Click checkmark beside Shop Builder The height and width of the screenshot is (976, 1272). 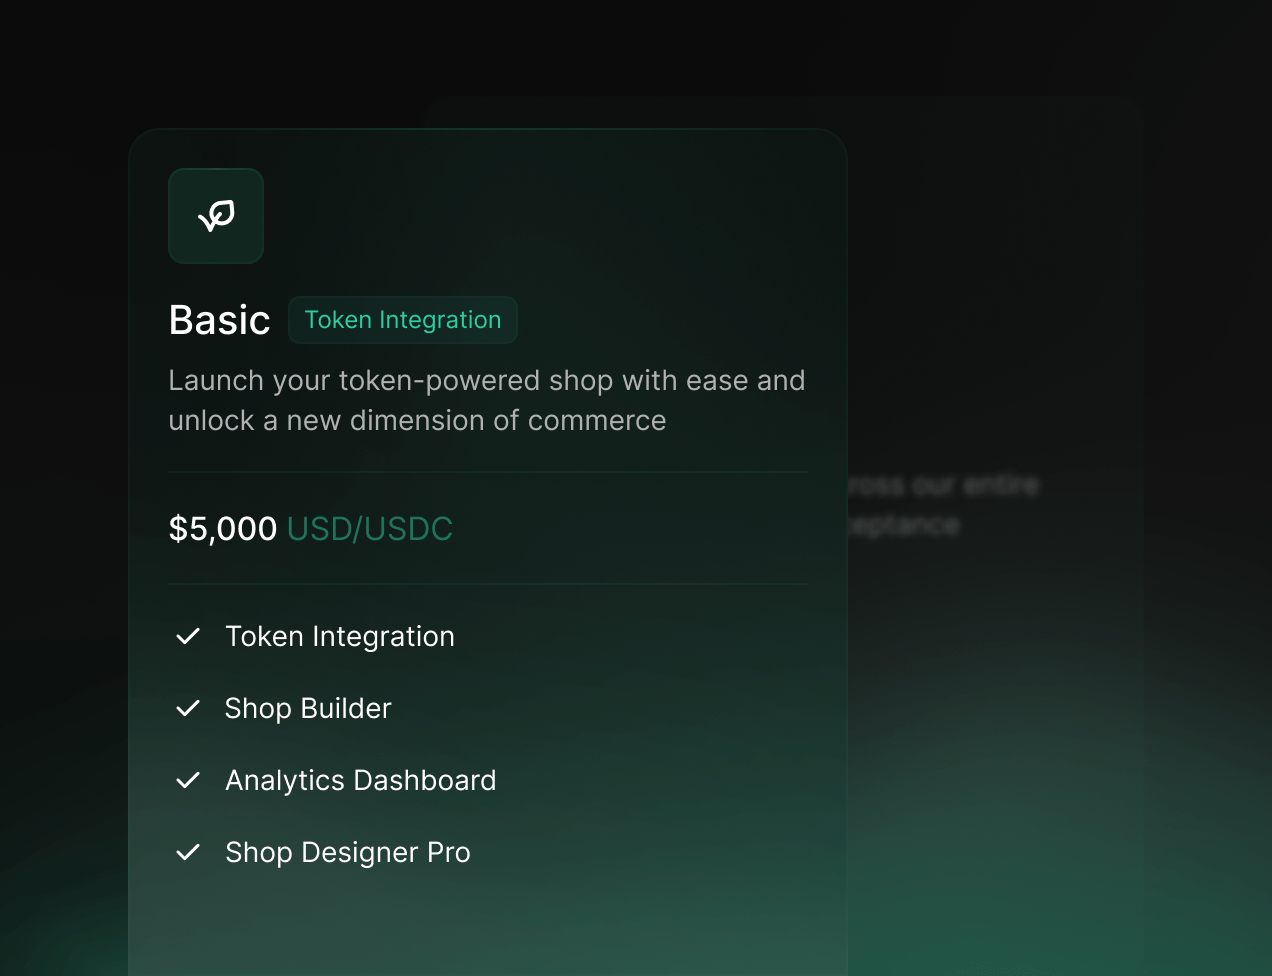188,708
